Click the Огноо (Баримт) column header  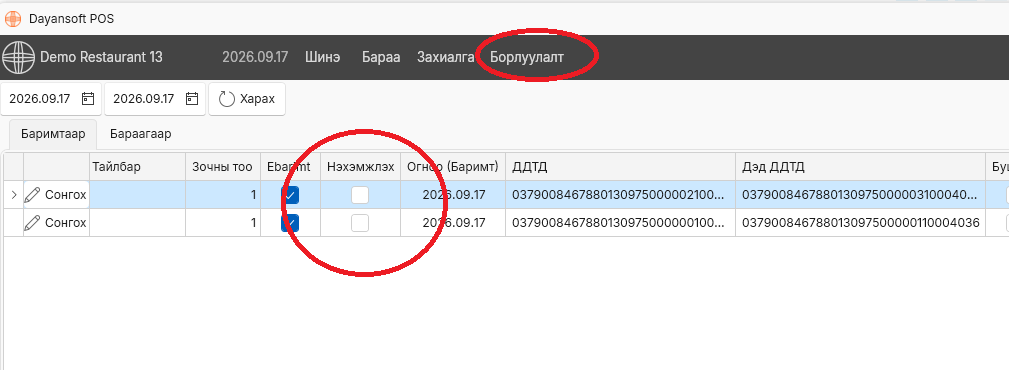(453, 167)
